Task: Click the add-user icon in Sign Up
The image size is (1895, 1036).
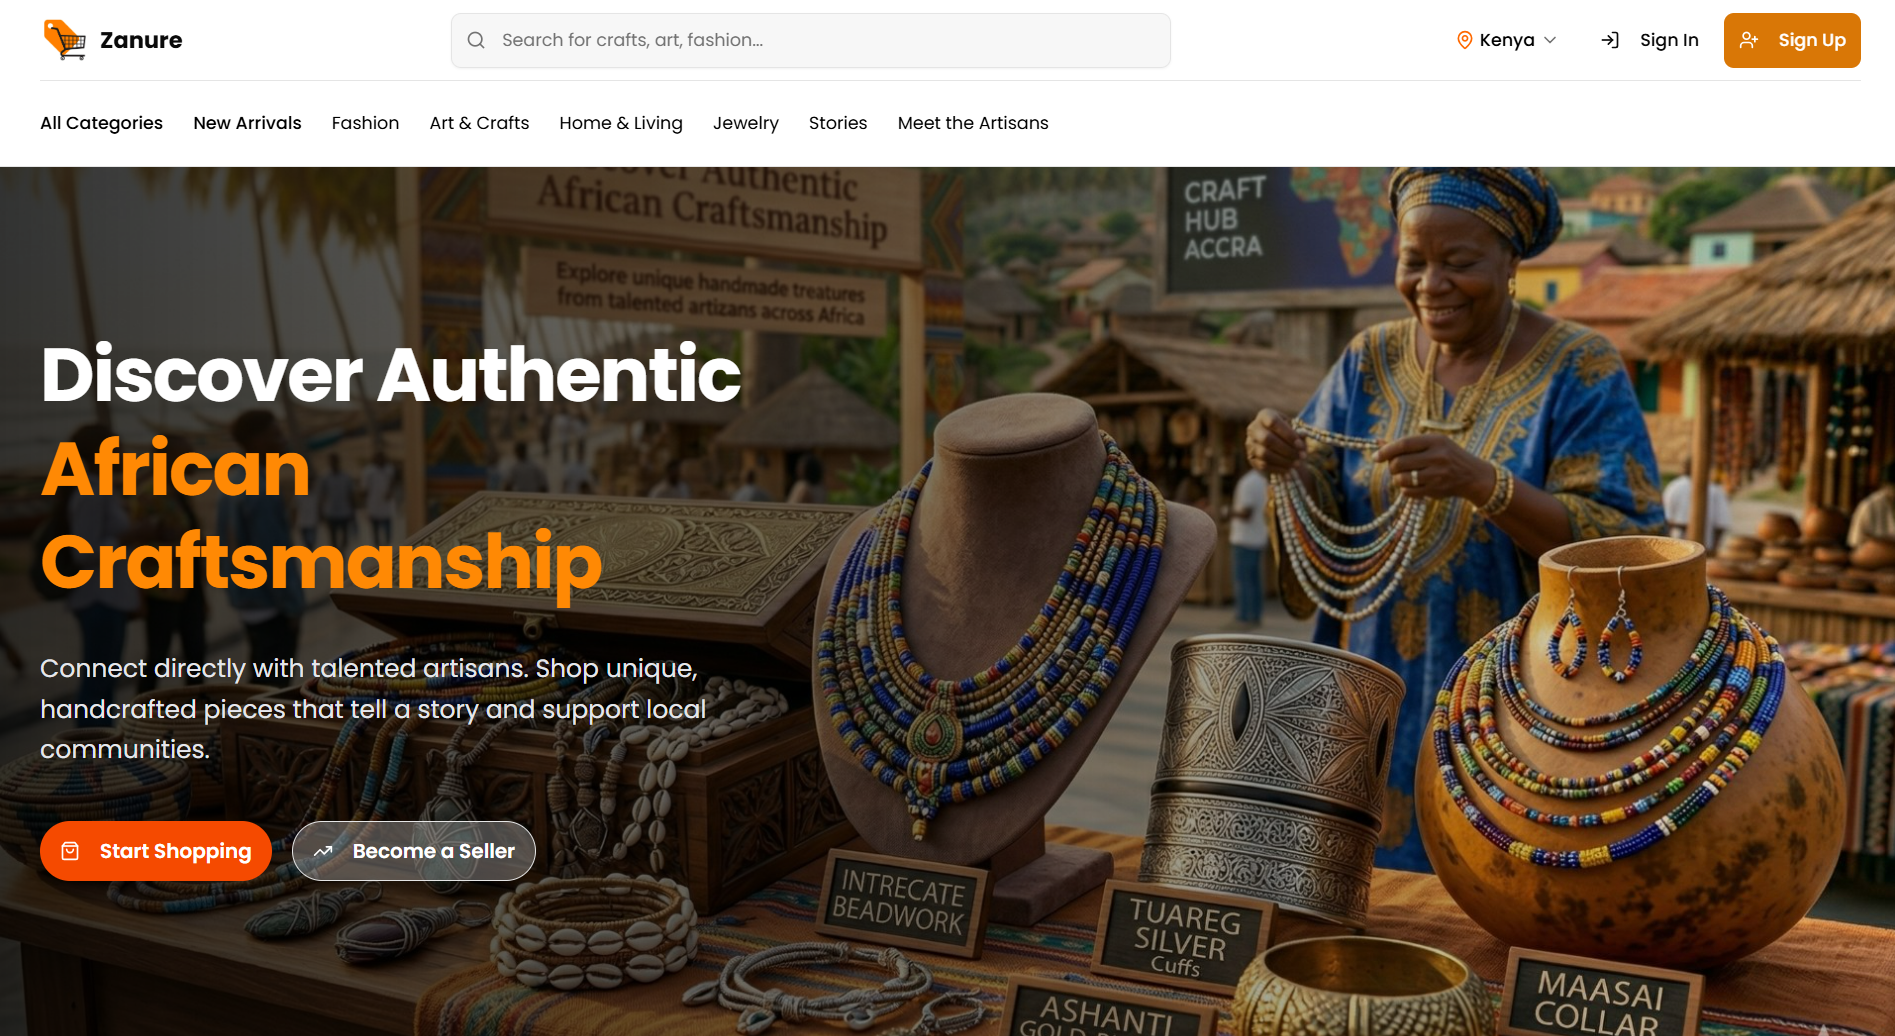Action: coord(1749,40)
